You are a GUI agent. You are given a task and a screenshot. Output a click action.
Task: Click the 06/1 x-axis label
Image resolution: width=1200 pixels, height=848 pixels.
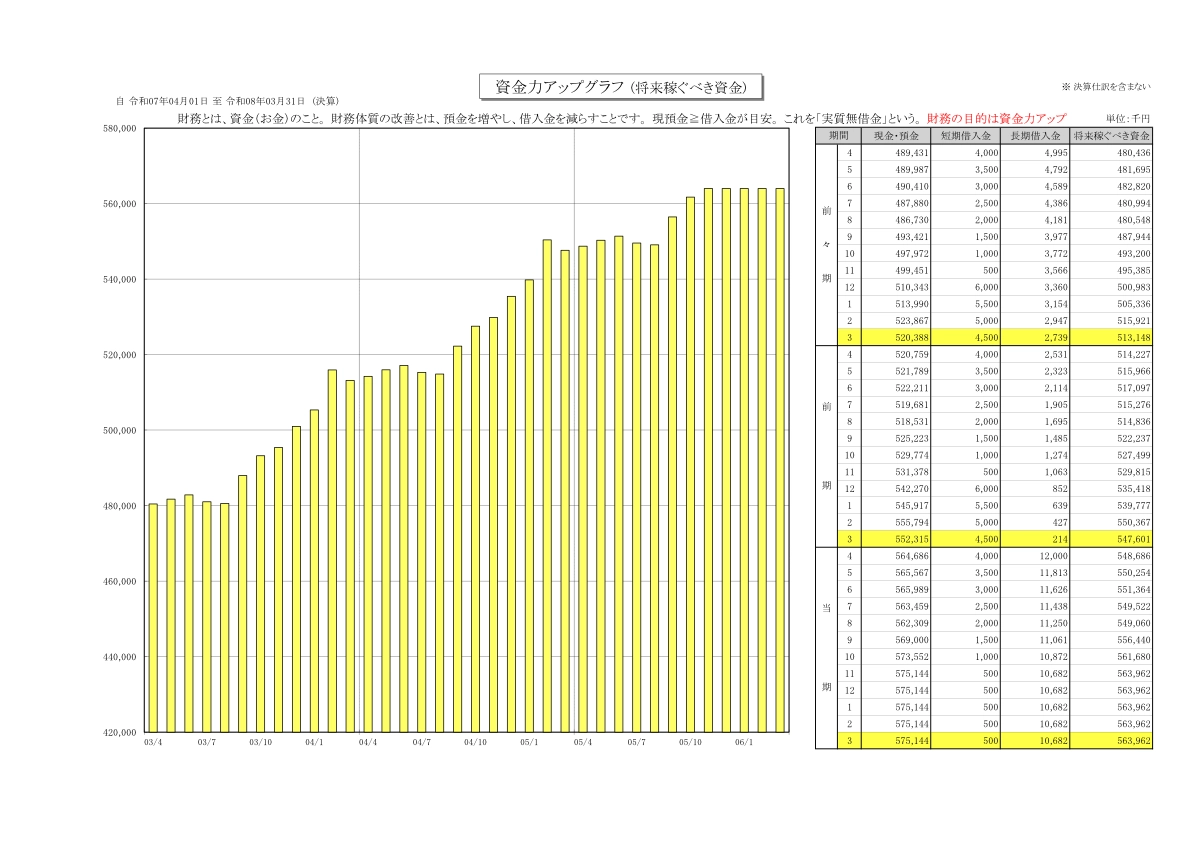[744, 743]
